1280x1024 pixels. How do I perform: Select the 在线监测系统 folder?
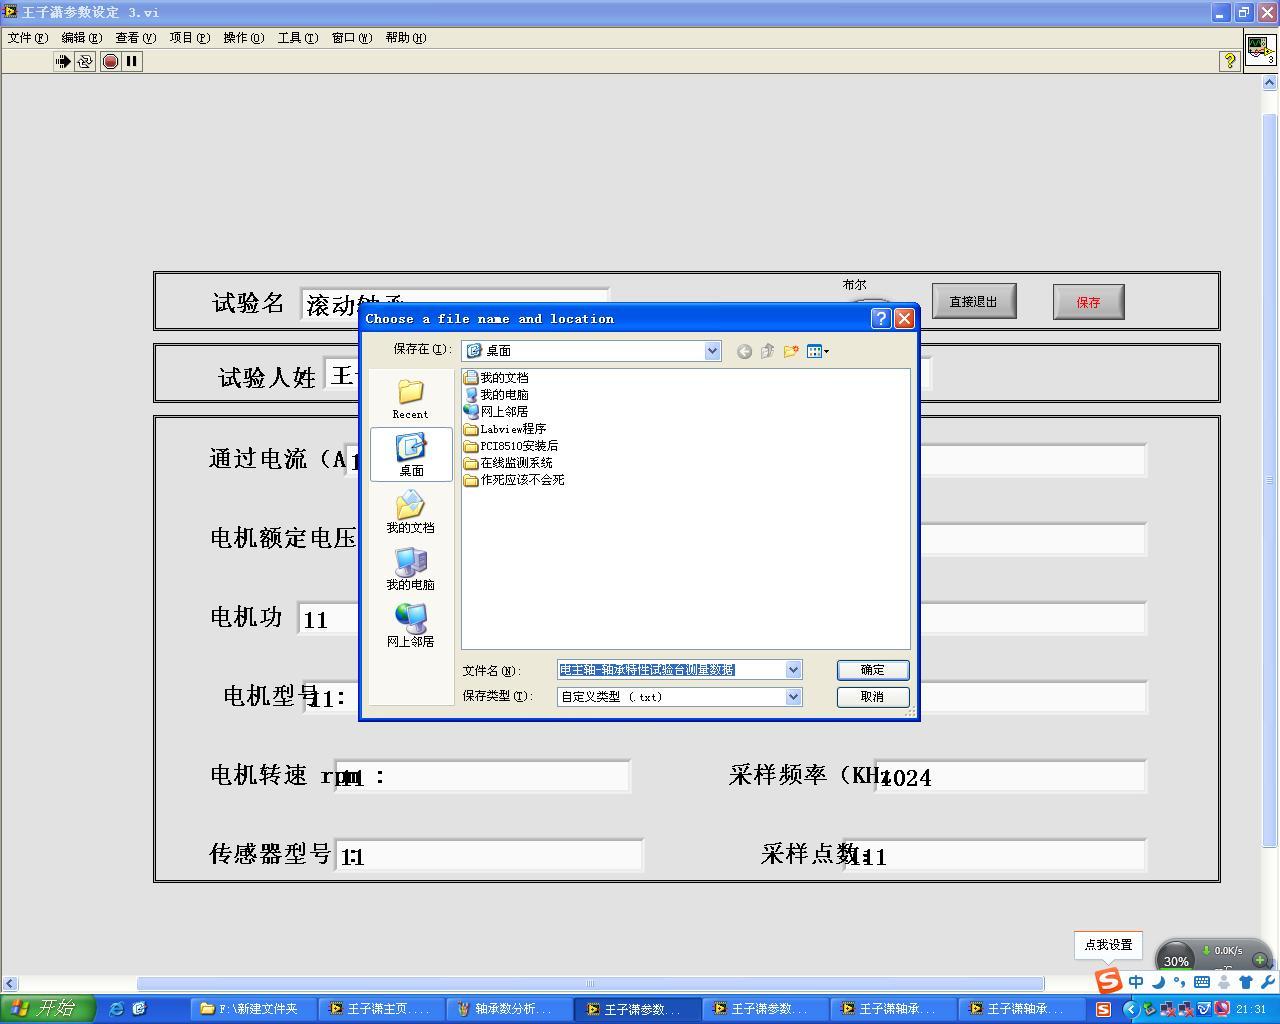(x=508, y=462)
